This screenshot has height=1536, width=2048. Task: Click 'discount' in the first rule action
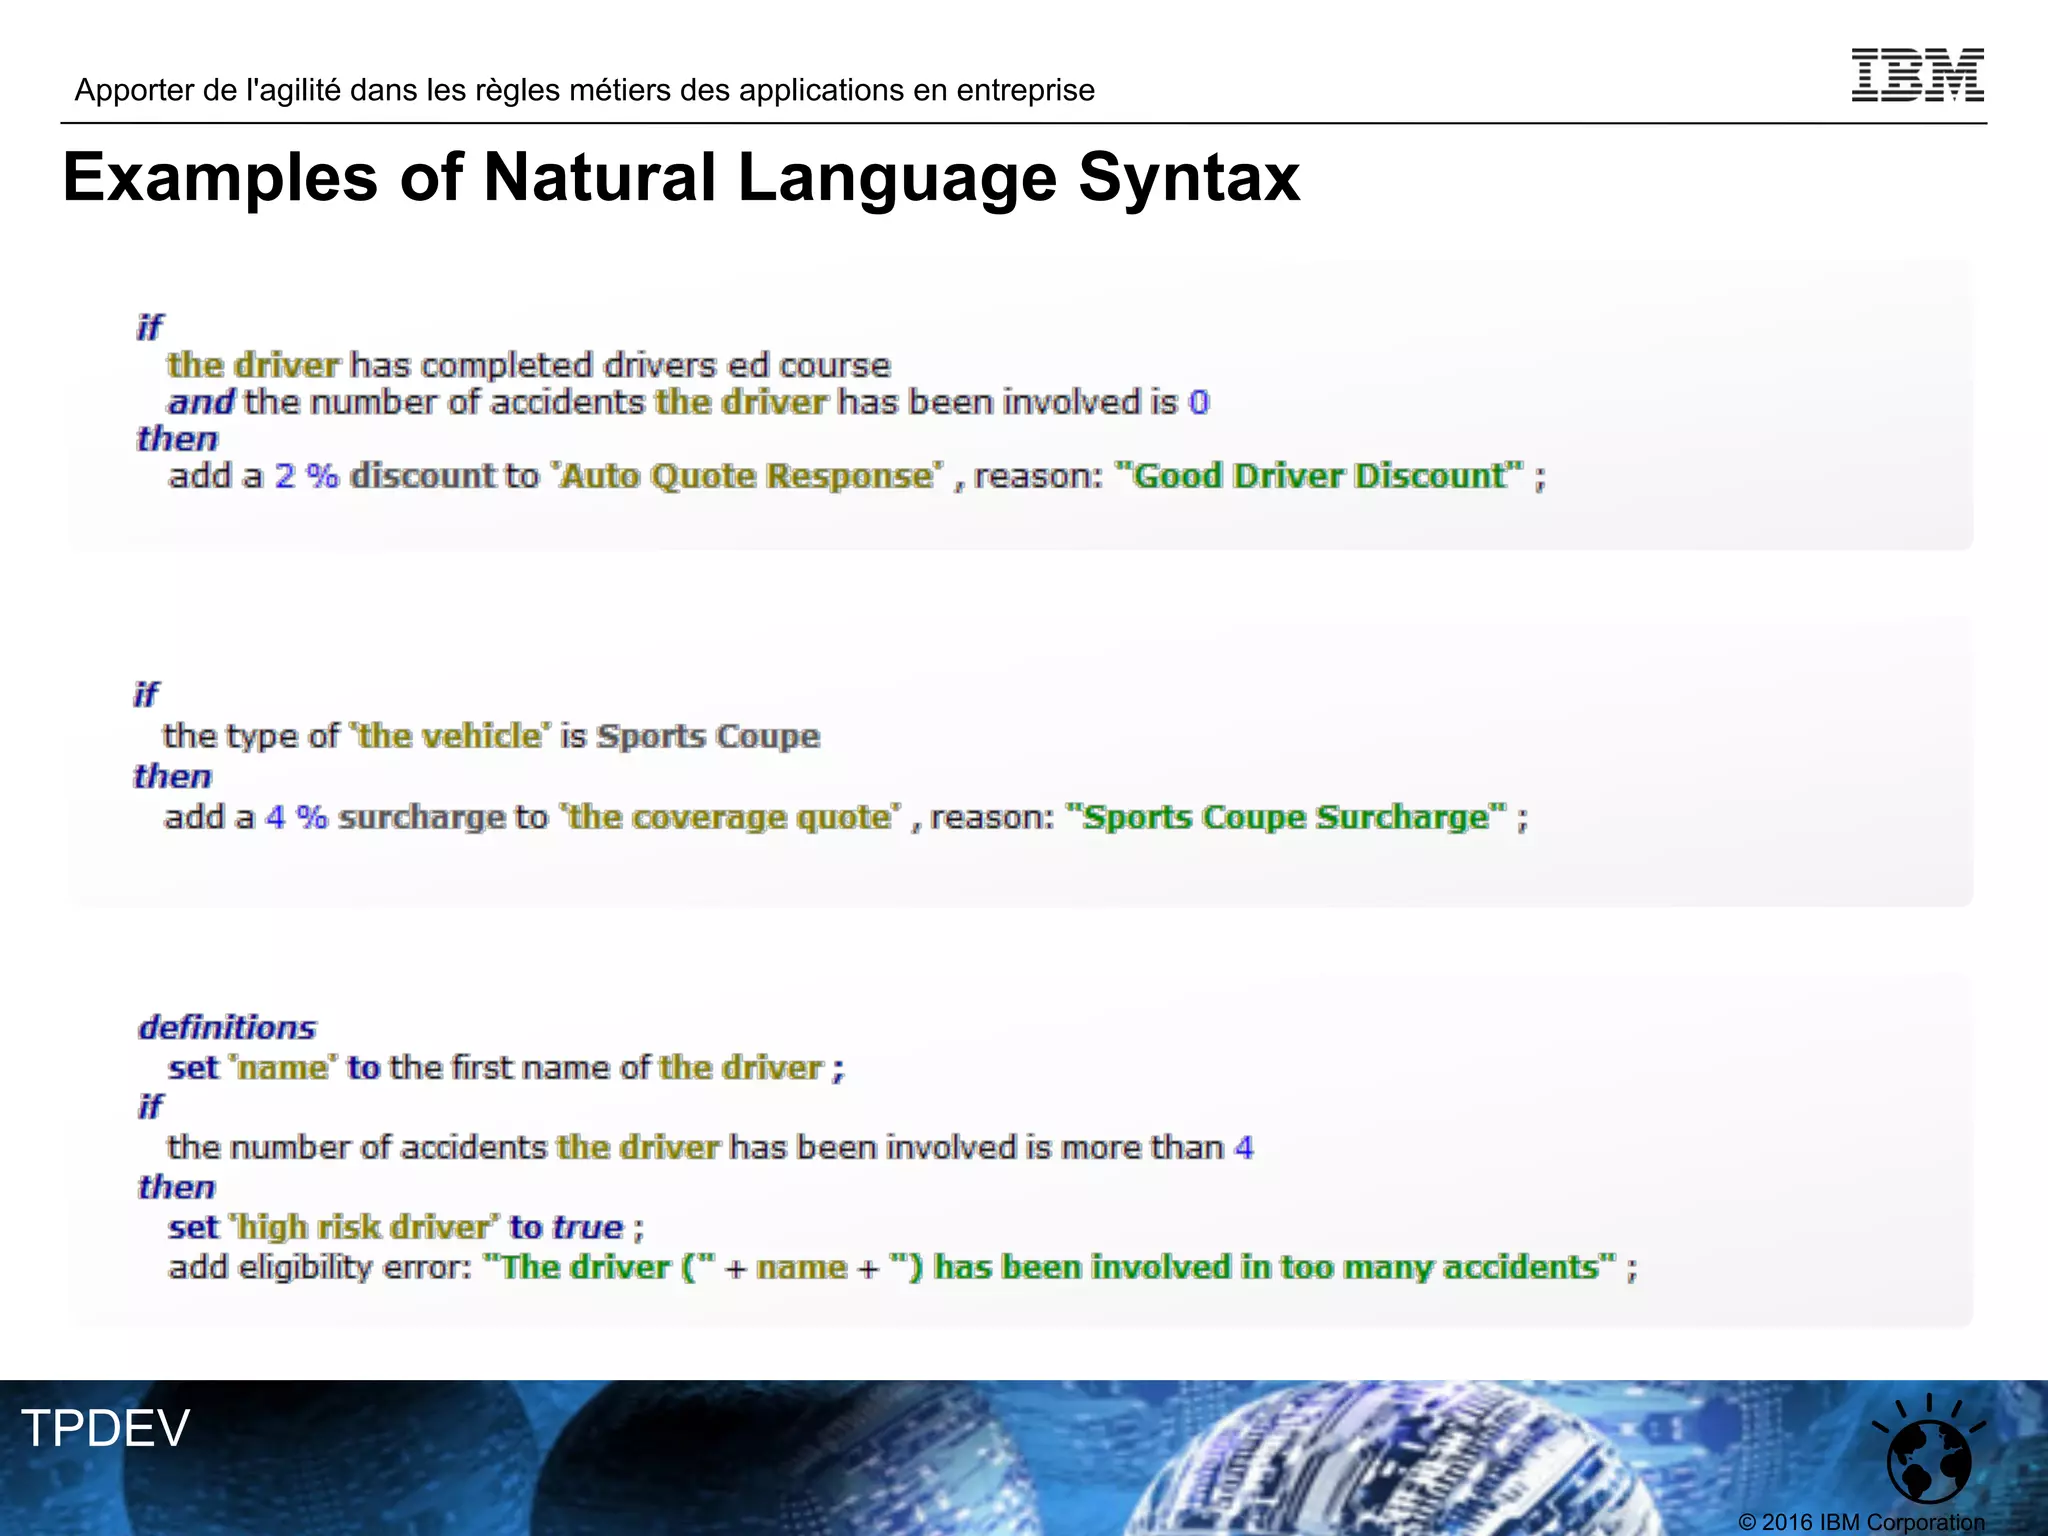(x=422, y=476)
